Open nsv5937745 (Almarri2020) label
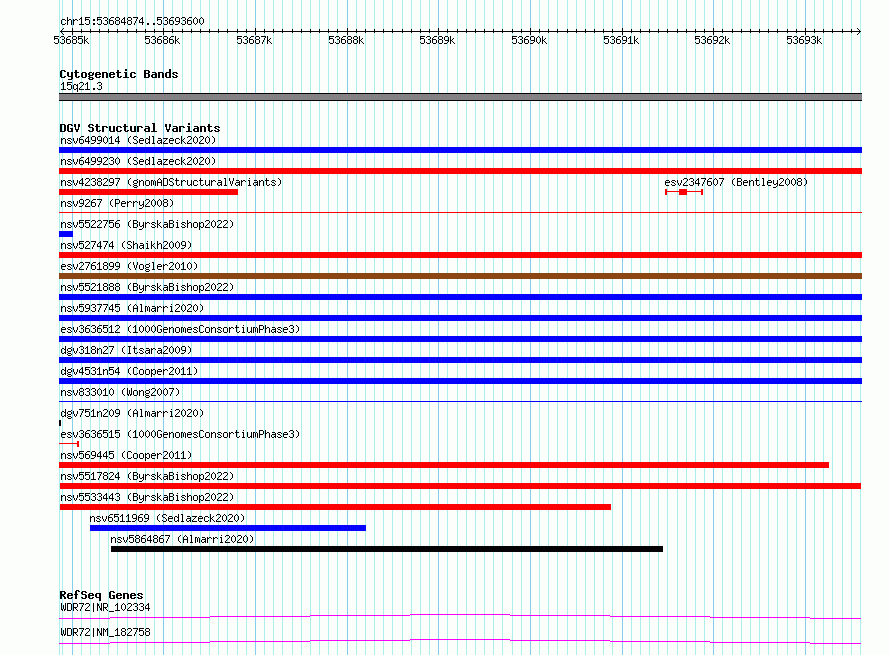 coord(132,308)
